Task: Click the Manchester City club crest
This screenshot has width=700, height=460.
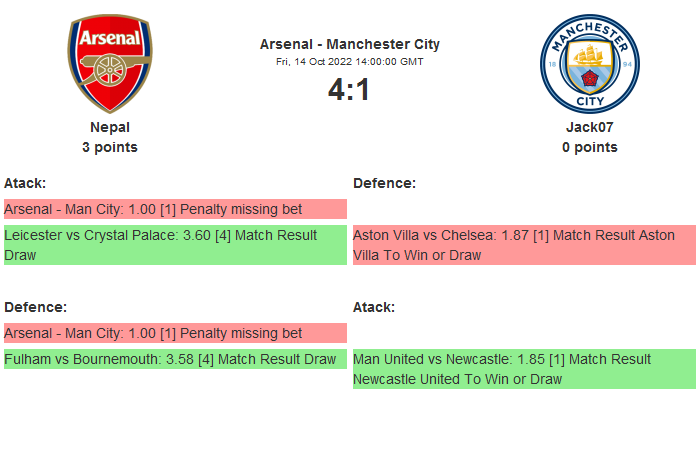Action: pyautogui.click(x=589, y=64)
